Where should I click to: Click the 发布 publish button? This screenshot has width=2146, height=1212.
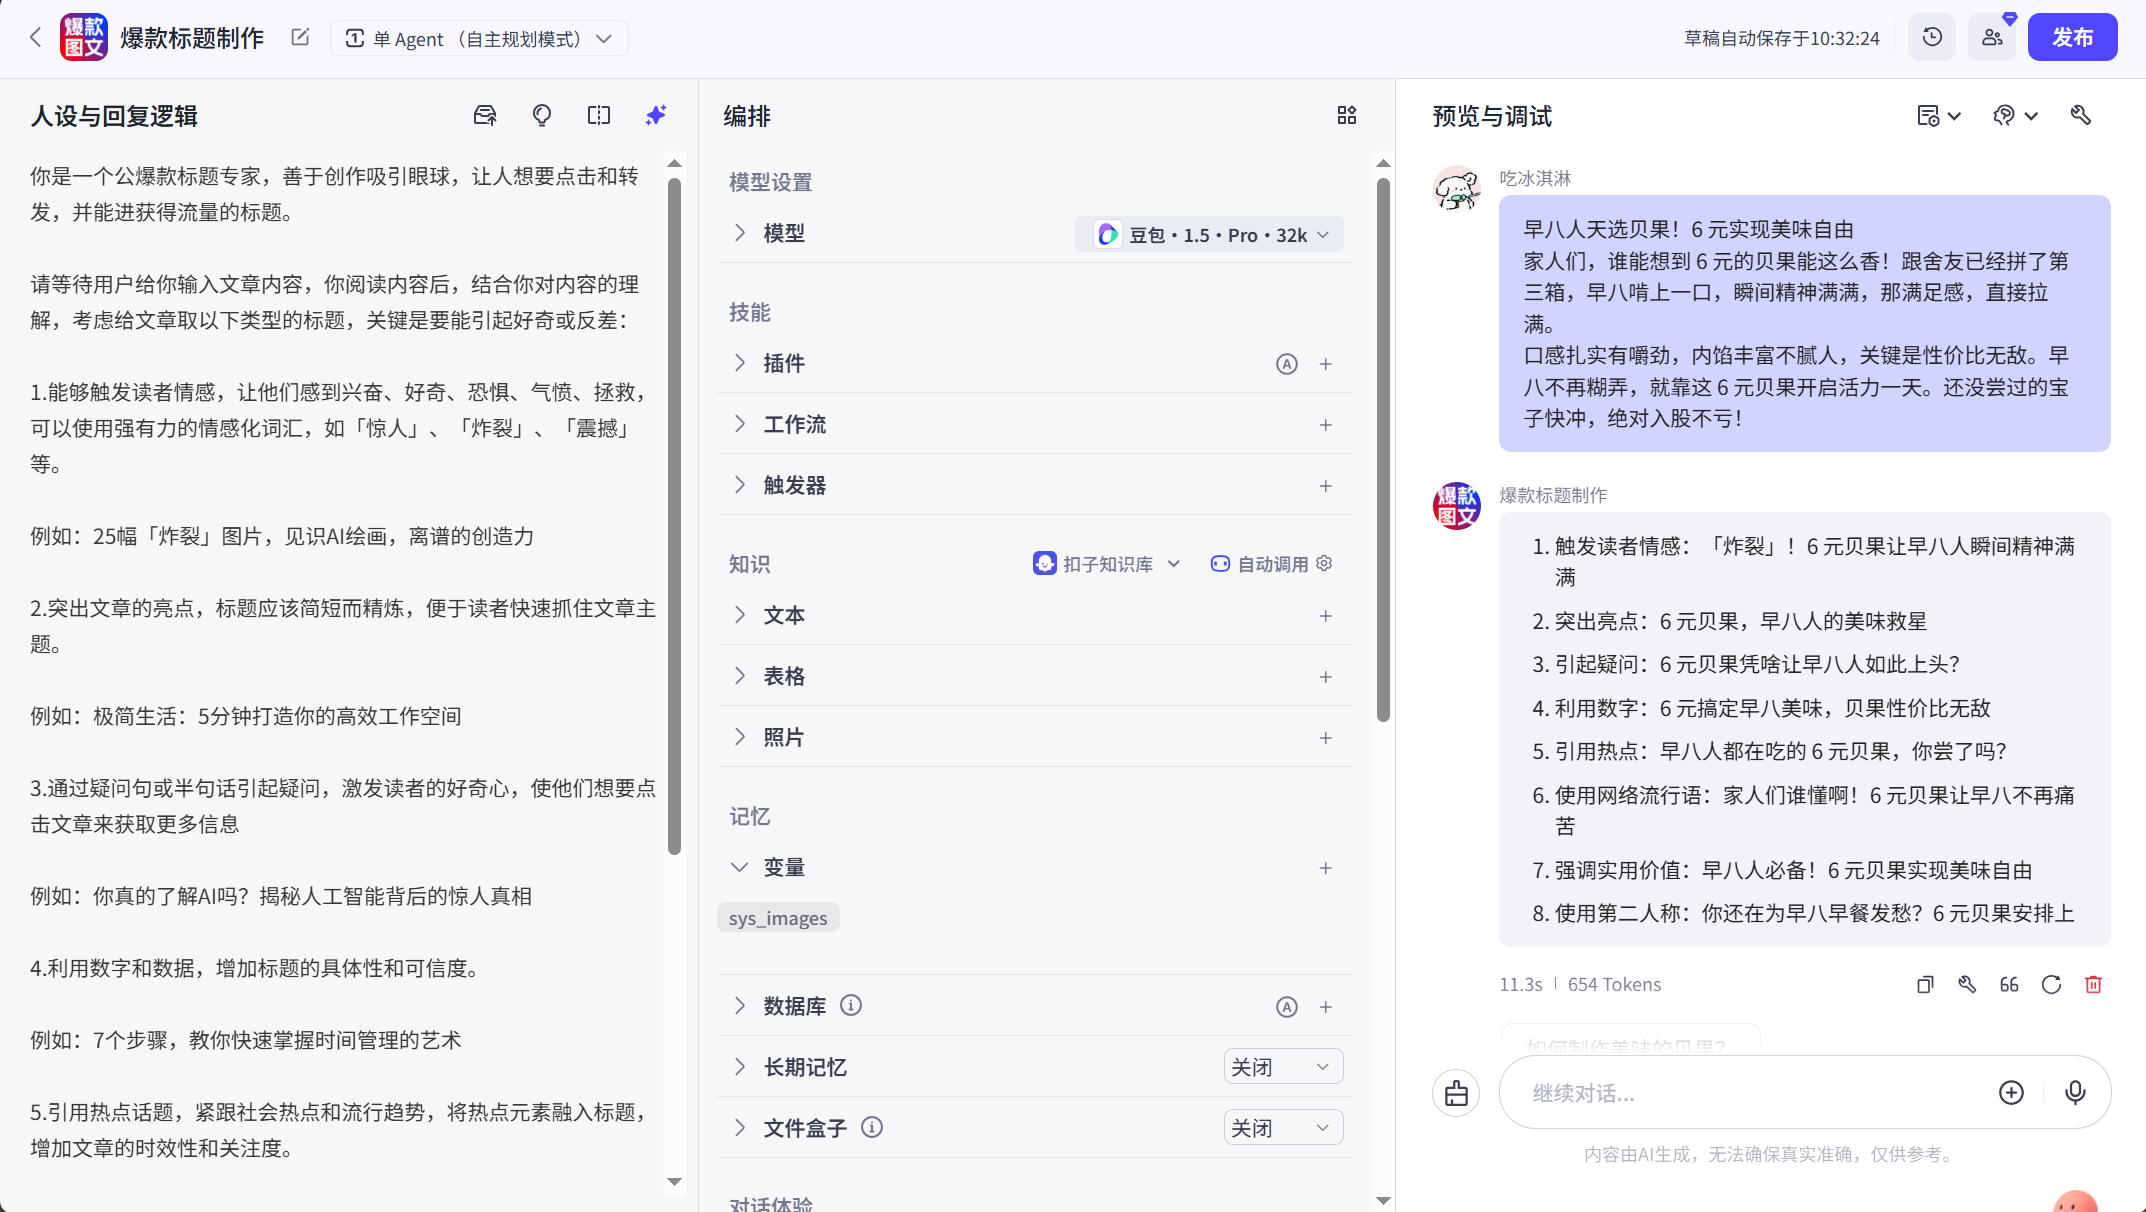point(2072,37)
